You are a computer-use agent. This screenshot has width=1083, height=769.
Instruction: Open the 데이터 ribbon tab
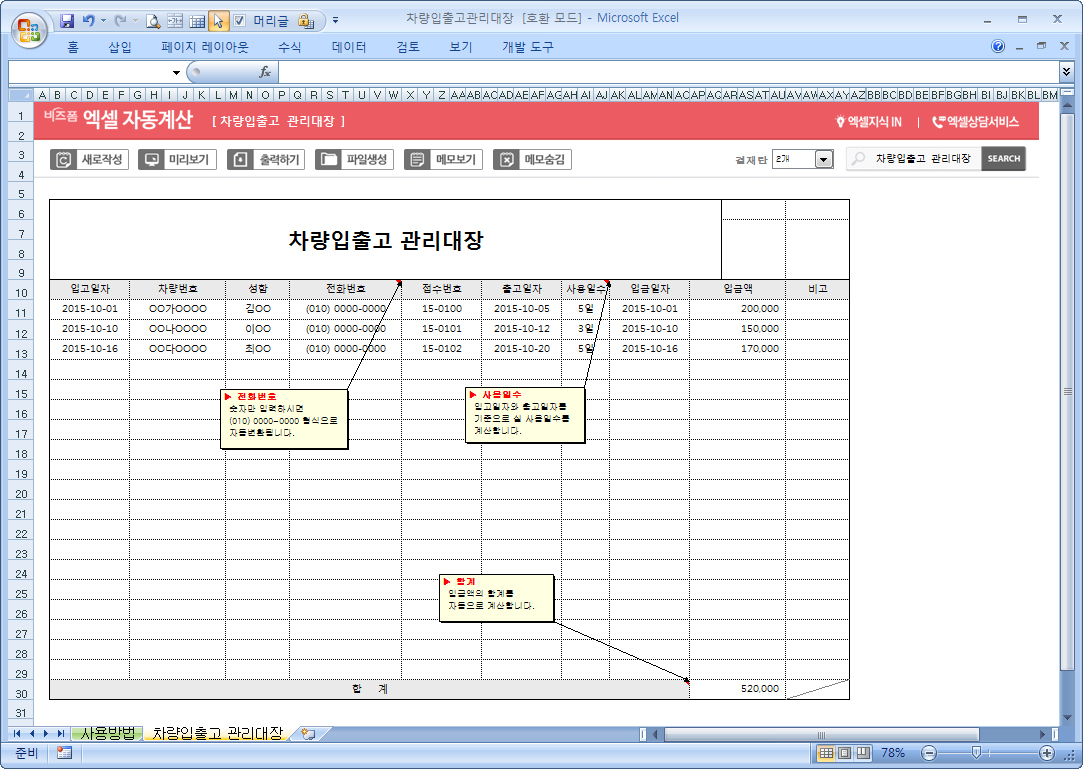[x=349, y=47]
